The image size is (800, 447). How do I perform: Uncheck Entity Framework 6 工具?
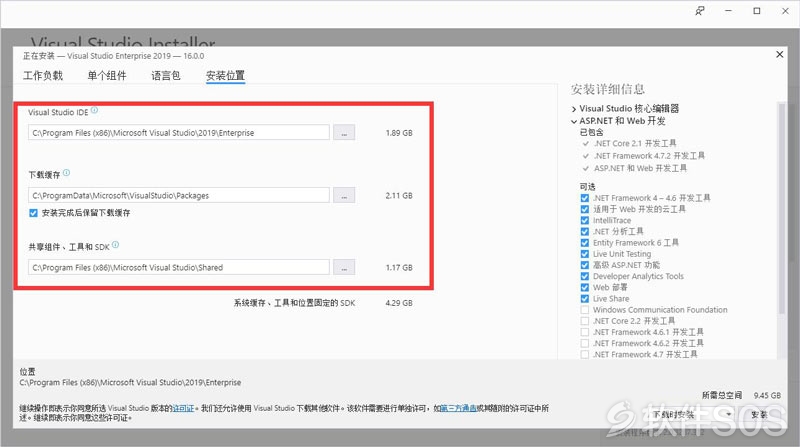tap(585, 243)
